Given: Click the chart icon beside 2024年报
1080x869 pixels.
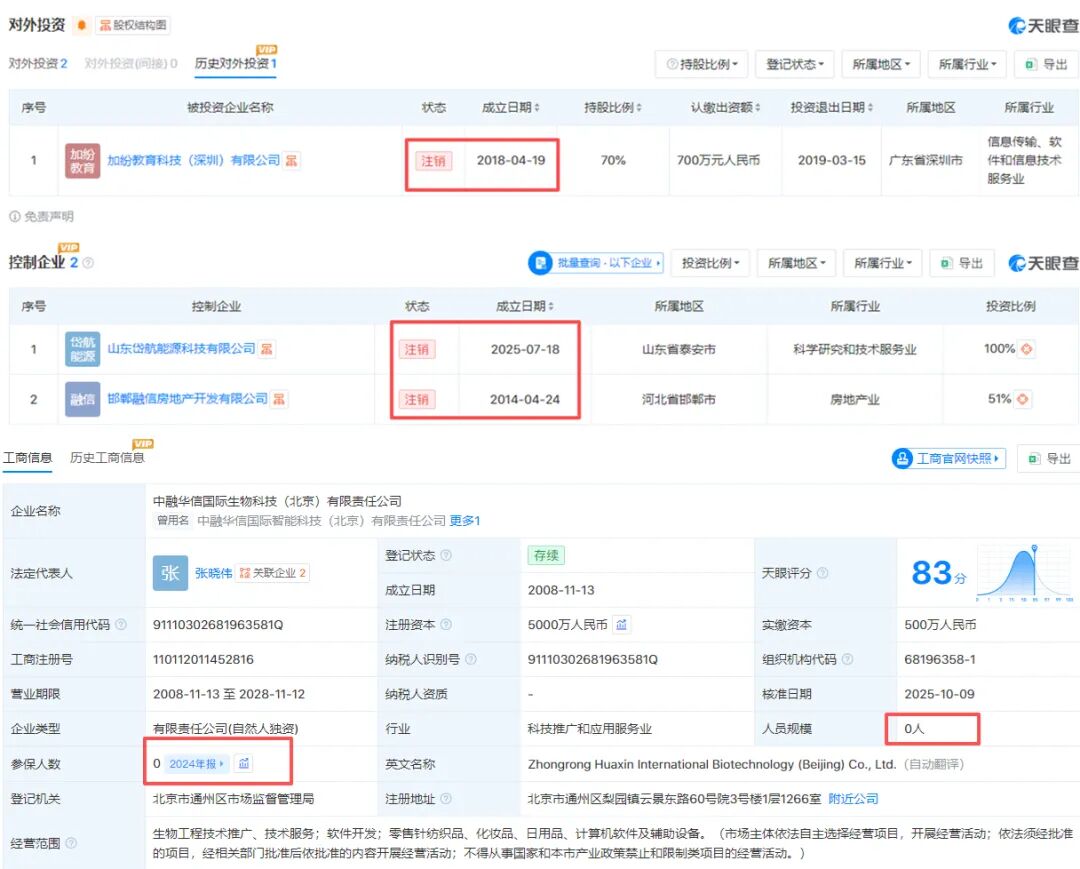Looking at the screenshot, I should click(244, 764).
